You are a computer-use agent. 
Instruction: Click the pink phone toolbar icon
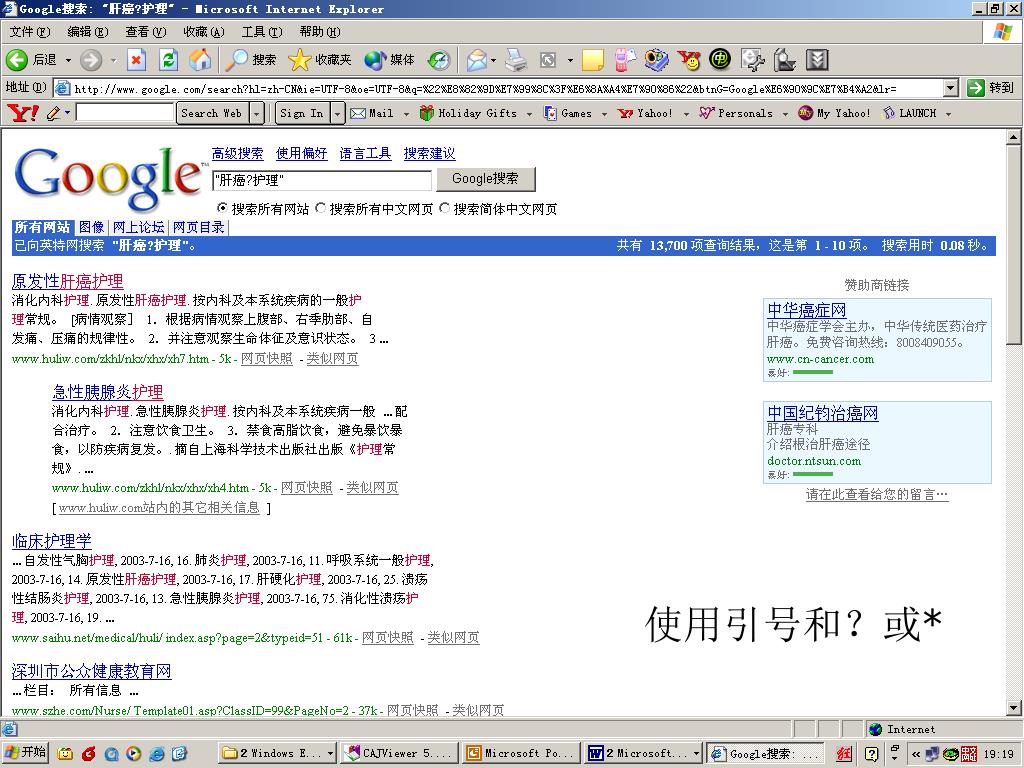click(625, 60)
